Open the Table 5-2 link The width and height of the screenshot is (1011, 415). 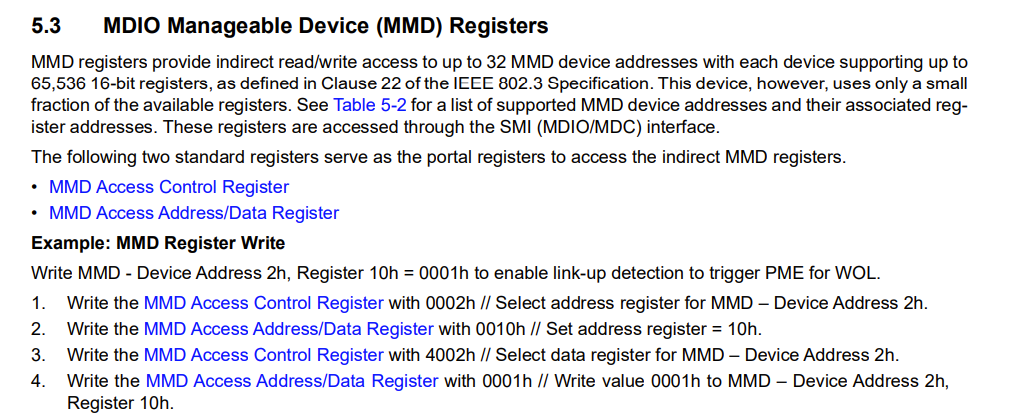(x=365, y=104)
